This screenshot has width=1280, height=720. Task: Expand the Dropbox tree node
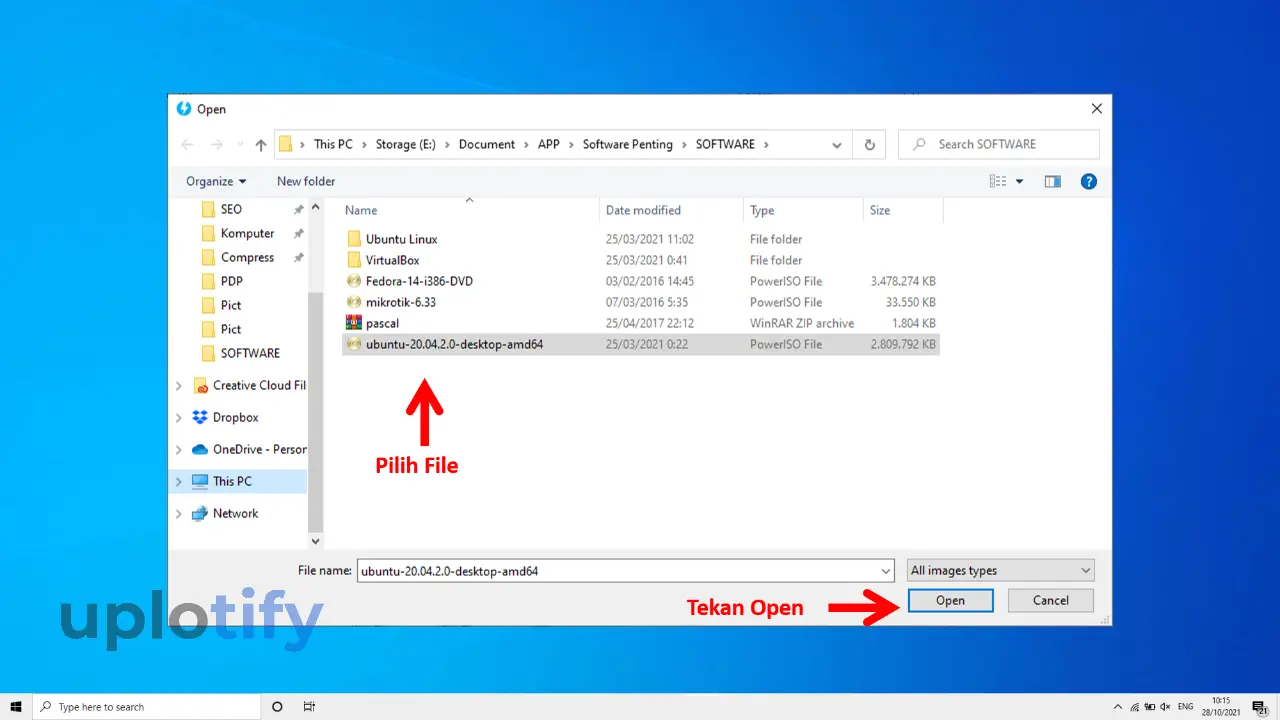pyautogui.click(x=179, y=417)
